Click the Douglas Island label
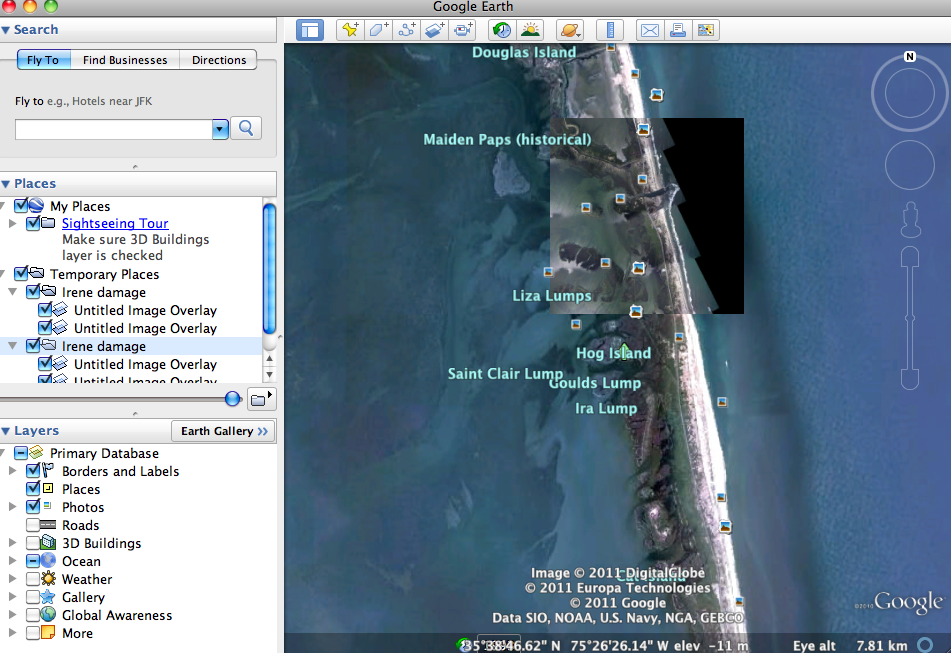The image size is (951, 653). (524, 52)
